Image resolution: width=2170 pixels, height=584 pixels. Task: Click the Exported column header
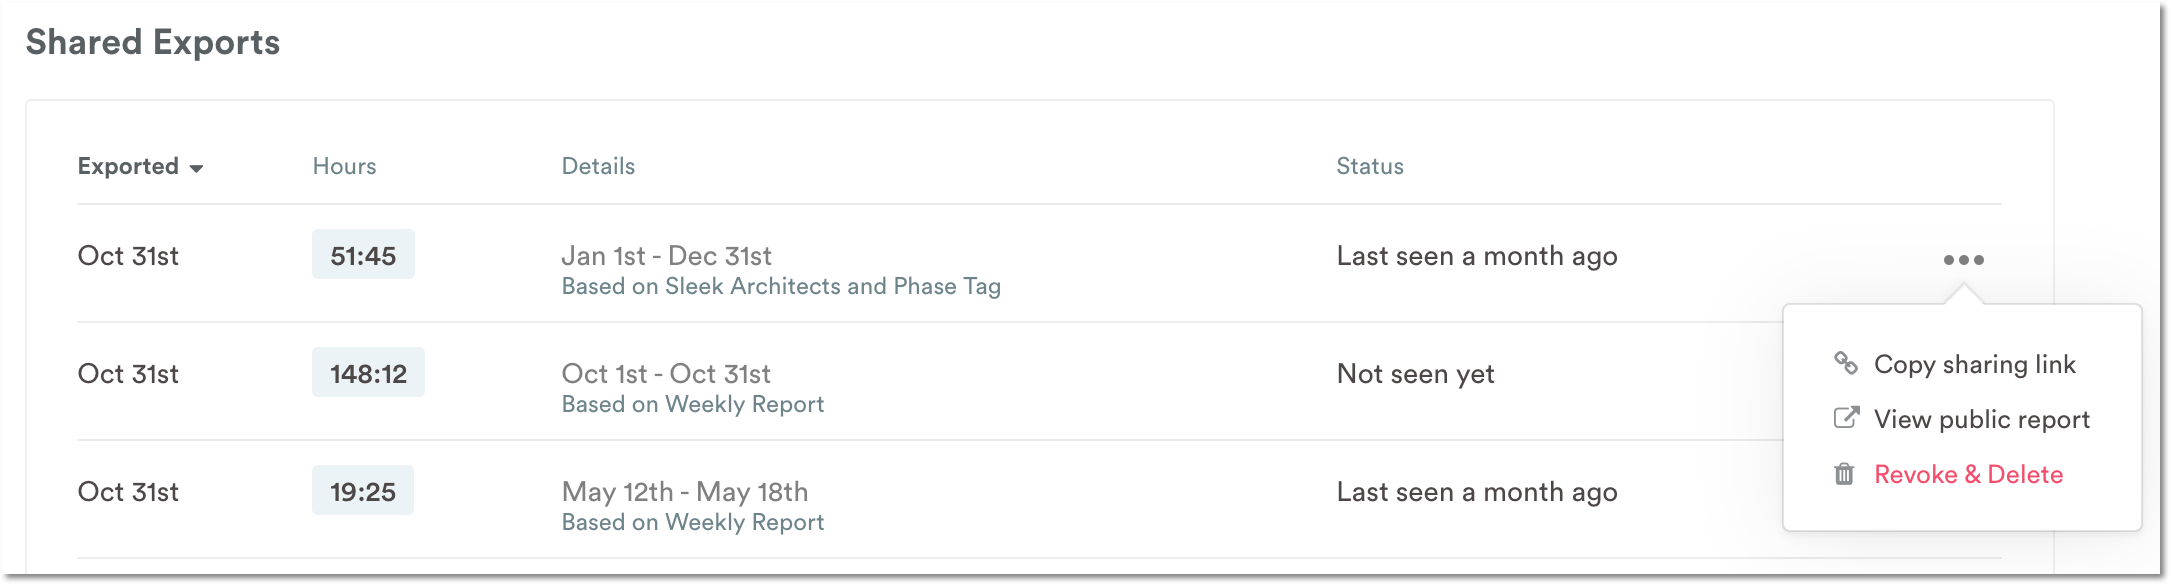coord(128,166)
